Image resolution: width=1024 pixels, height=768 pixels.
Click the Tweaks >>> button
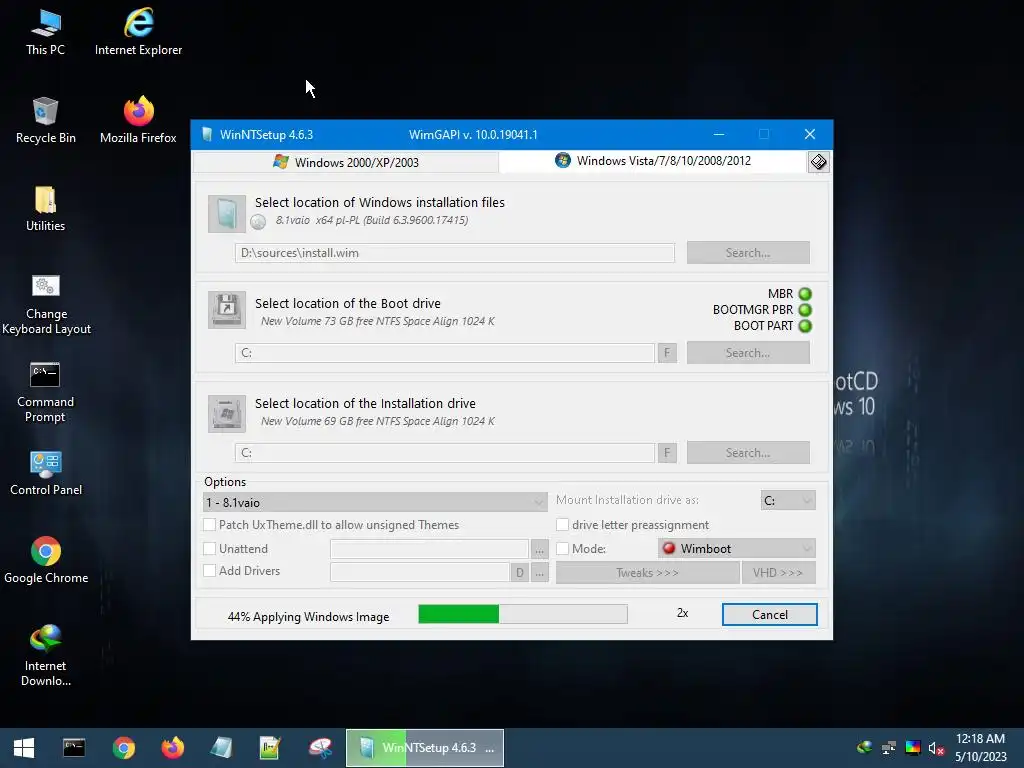[x=647, y=573]
